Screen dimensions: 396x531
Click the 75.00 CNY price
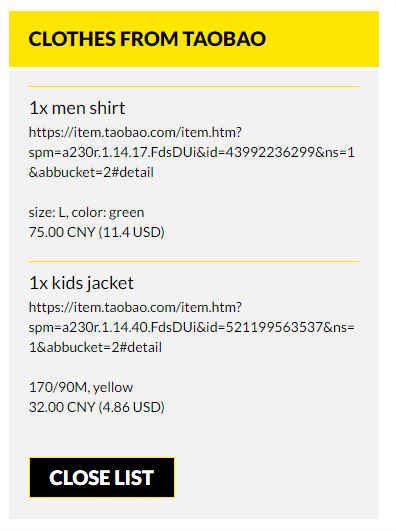click(62, 233)
